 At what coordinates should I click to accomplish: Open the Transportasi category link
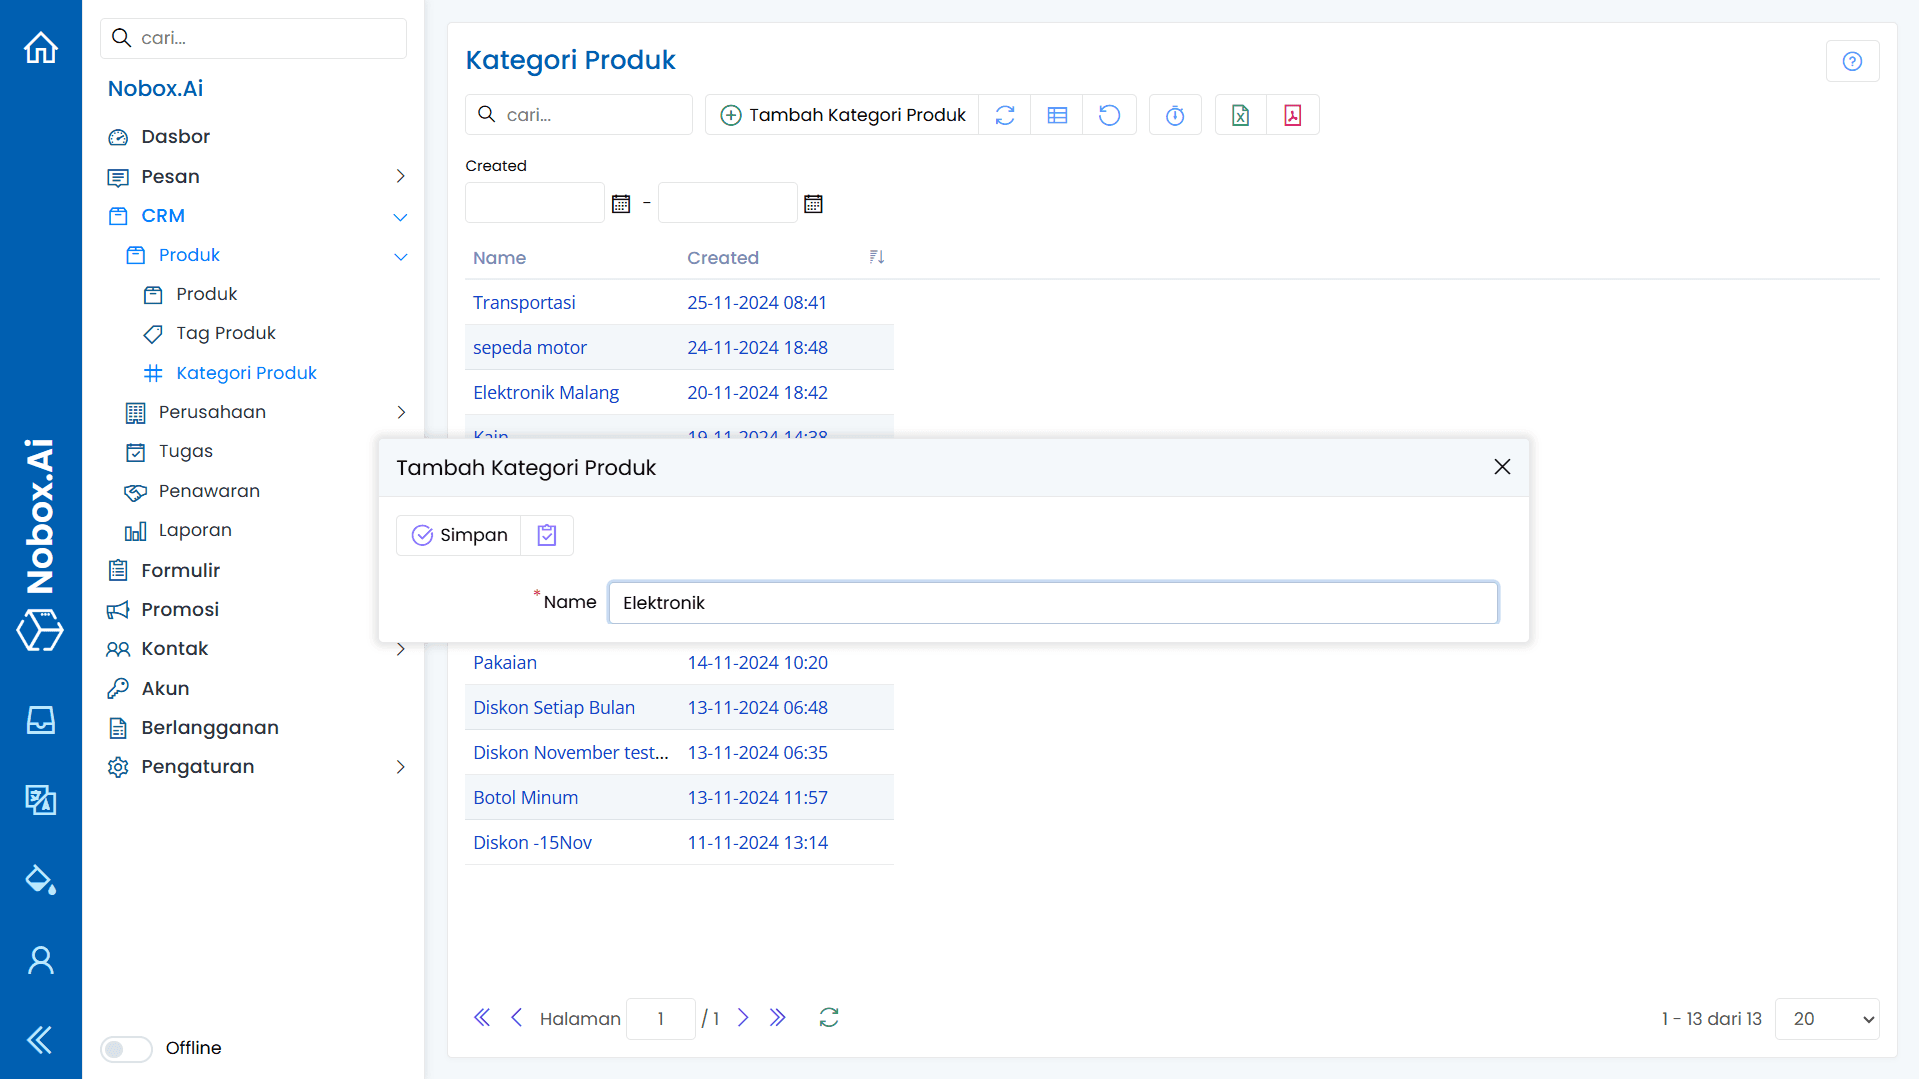524,302
